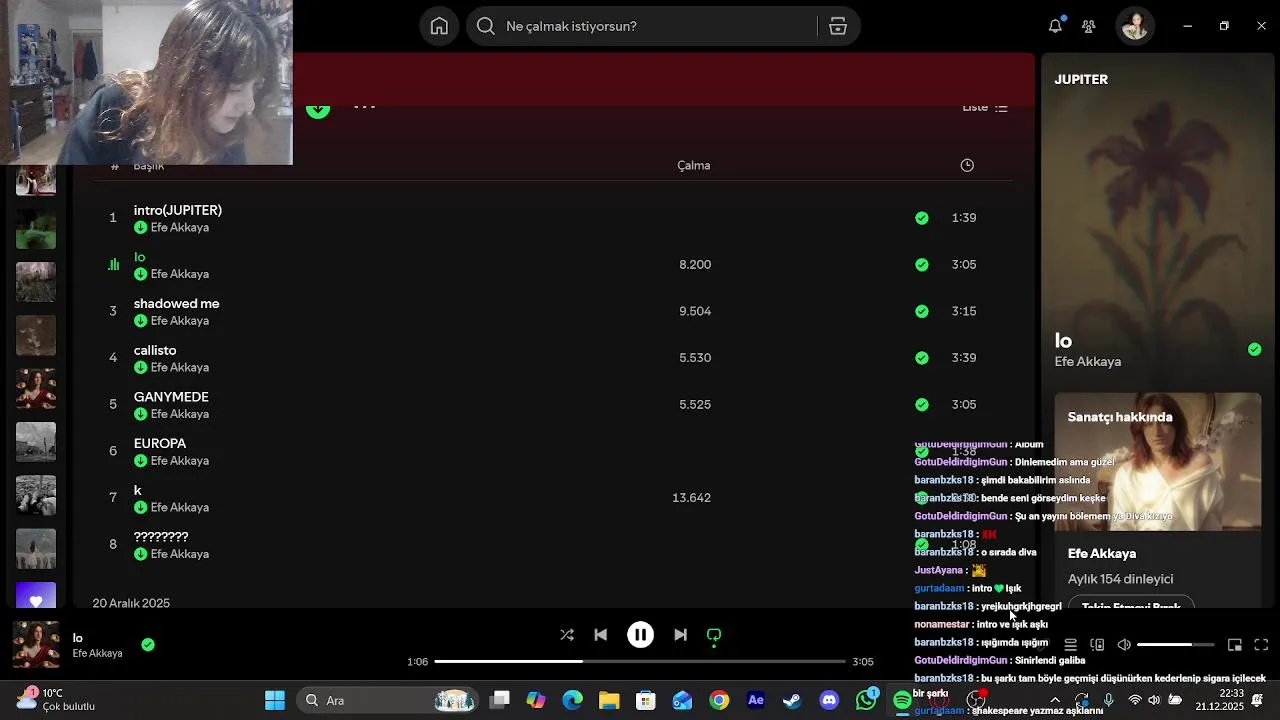Click the song progress bar
Image resolution: width=1280 pixels, height=720 pixels.
[x=640, y=661]
